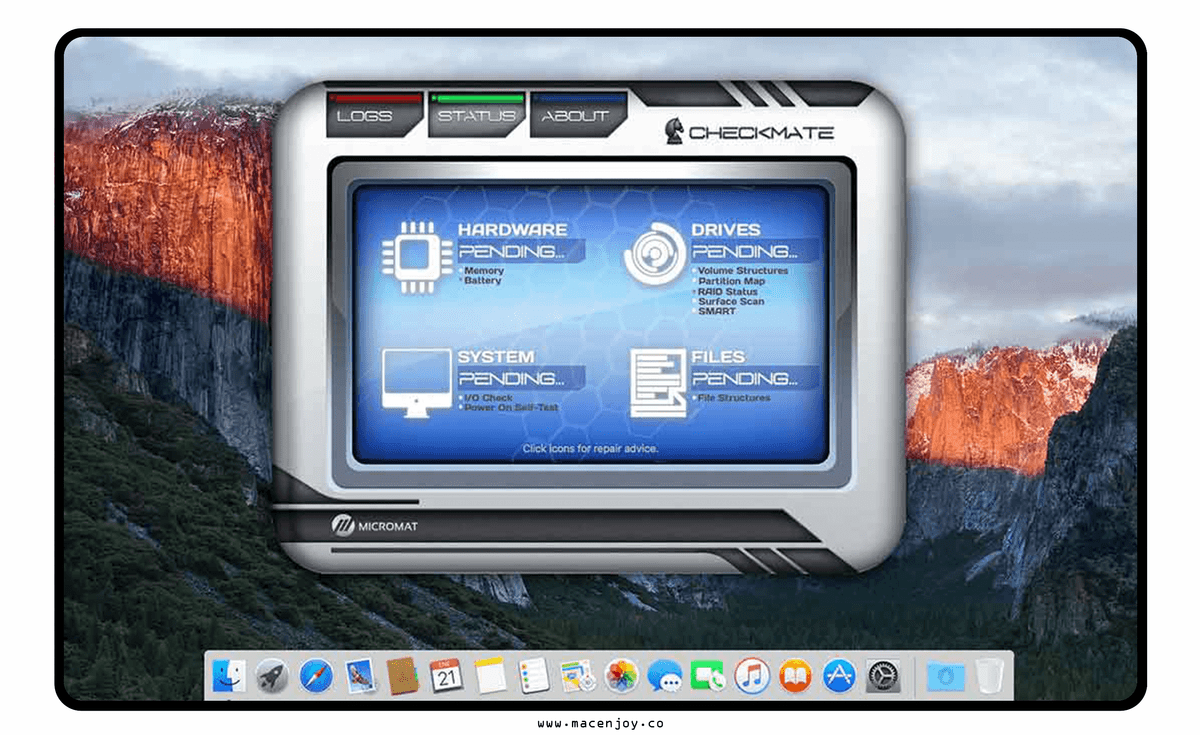This screenshot has height=735, width=1200.
Task: Select the DRIVES heading
Action: [x=726, y=230]
